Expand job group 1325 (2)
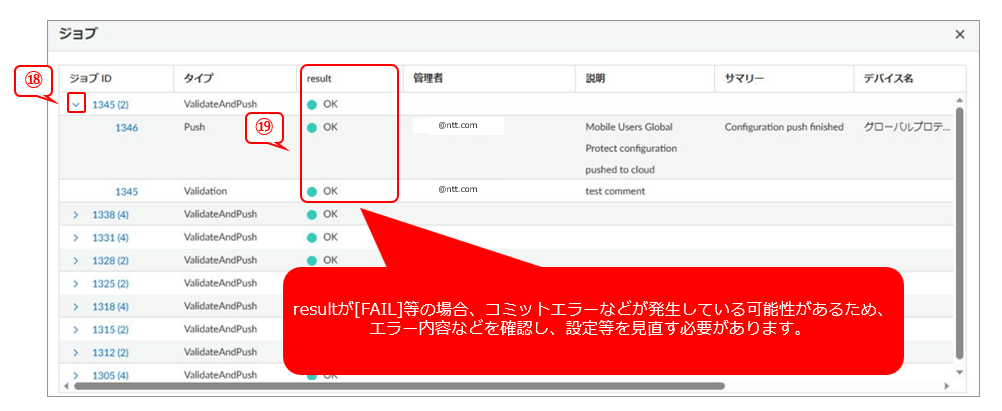 pos(76,283)
